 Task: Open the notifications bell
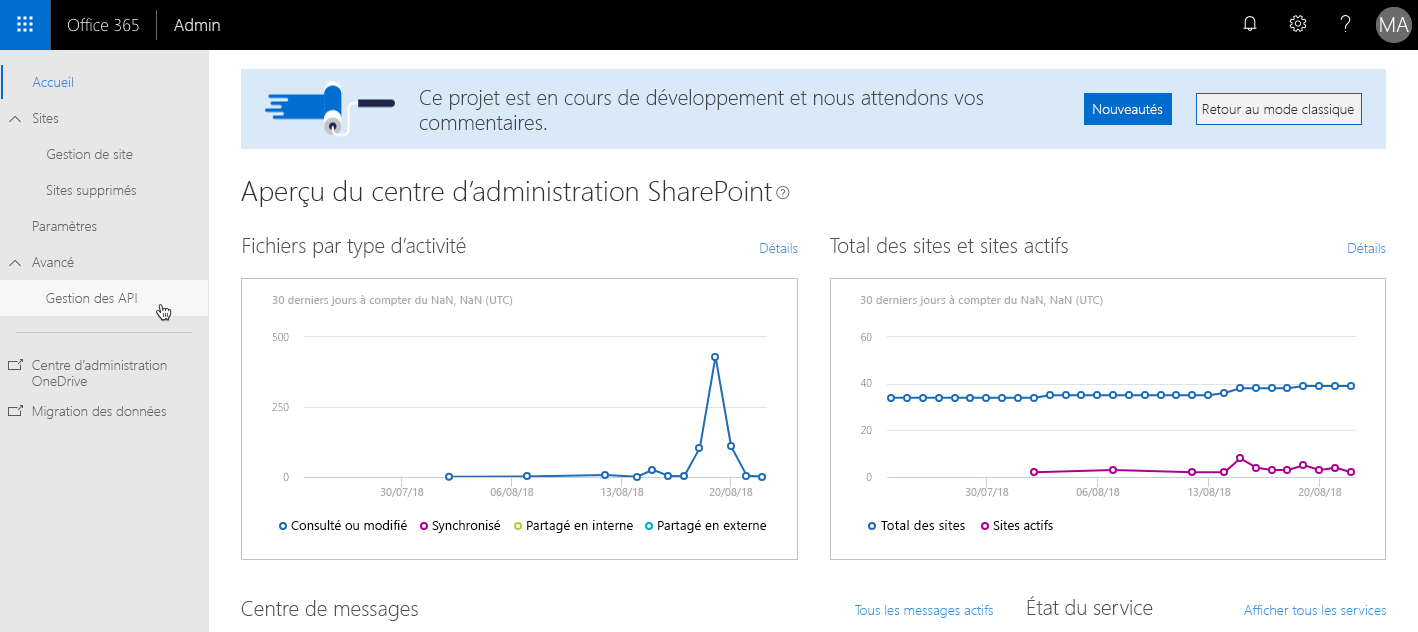click(1249, 23)
